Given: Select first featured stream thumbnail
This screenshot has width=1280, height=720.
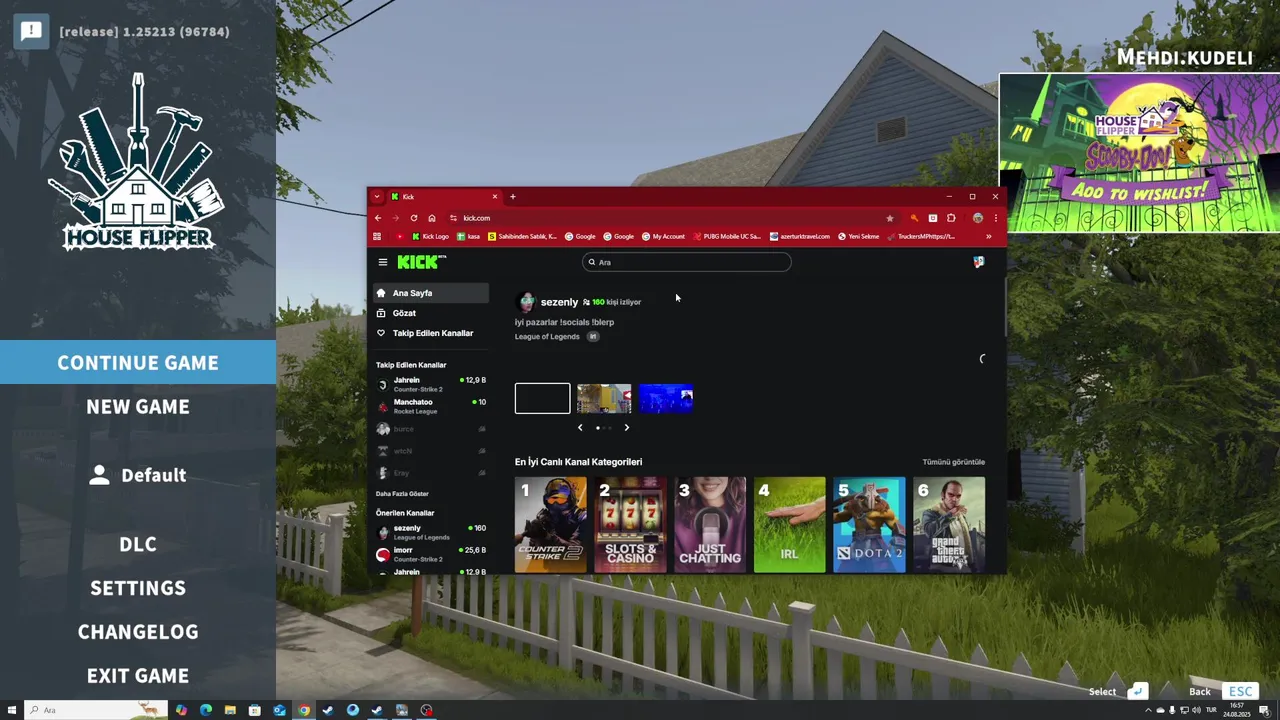Looking at the screenshot, I should (x=543, y=398).
